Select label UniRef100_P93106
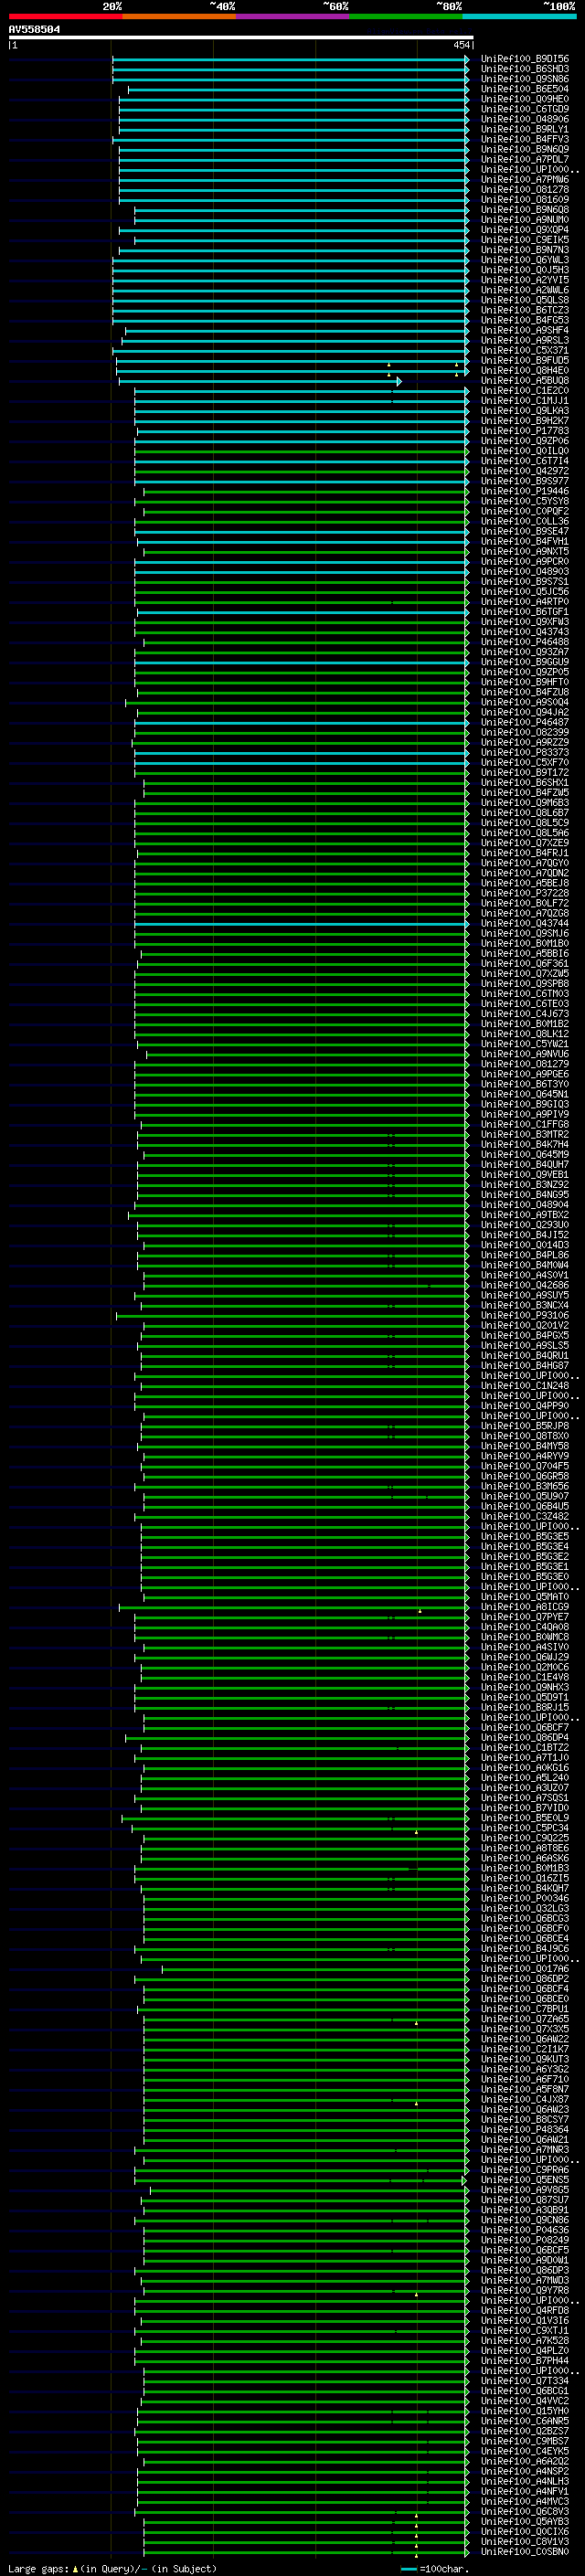This screenshot has width=585, height=2576. point(525,1315)
